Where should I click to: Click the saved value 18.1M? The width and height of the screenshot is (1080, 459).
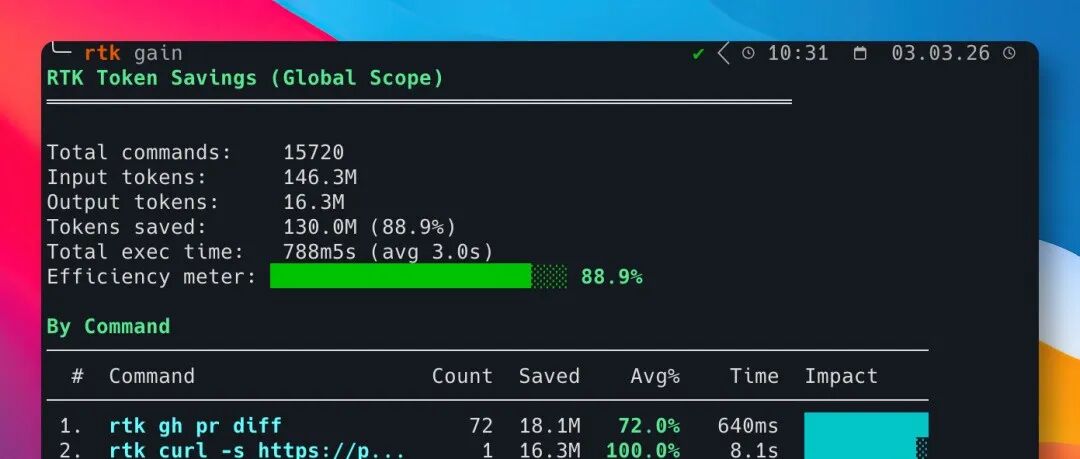tap(549, 425)
